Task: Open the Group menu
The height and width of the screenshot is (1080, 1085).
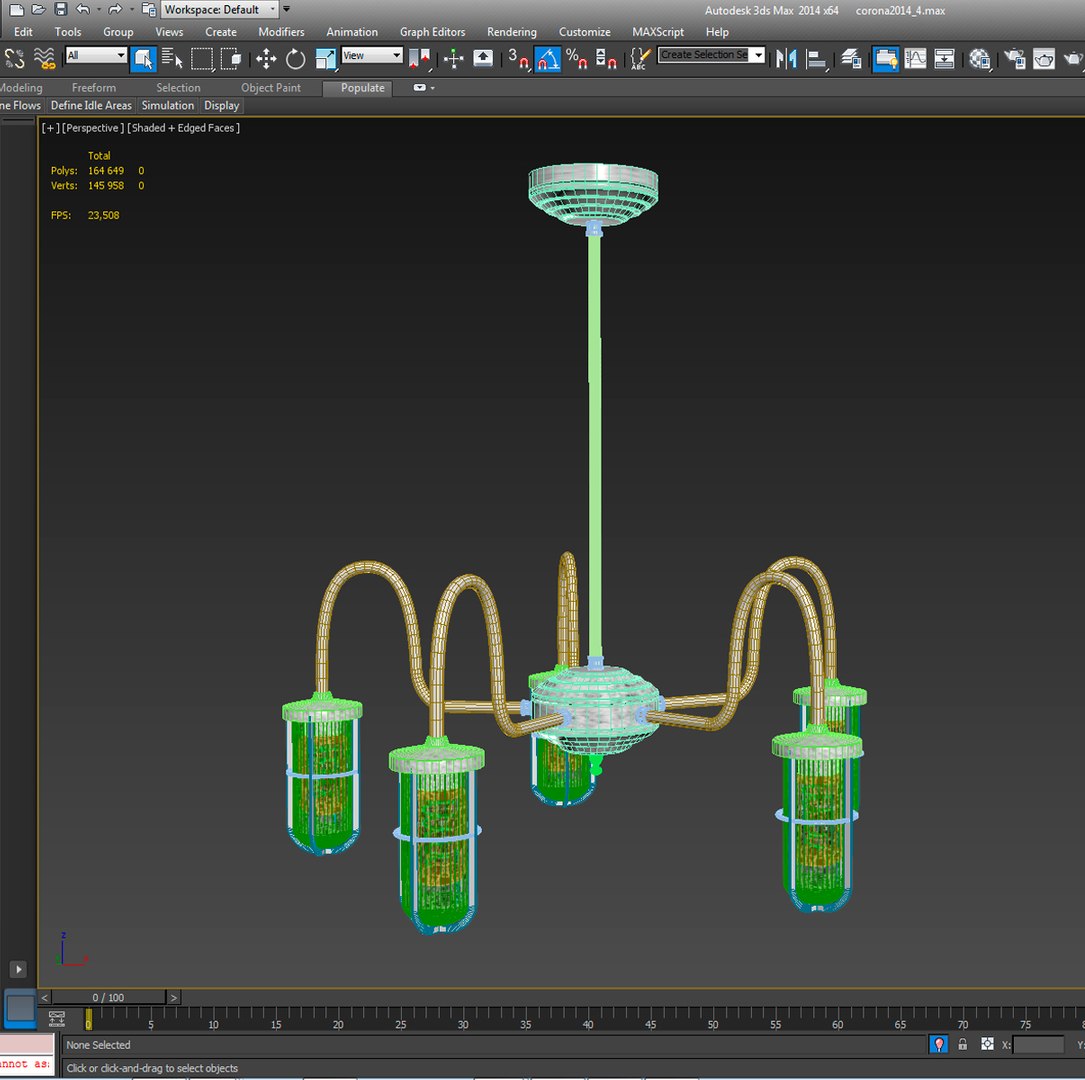Action: click(x=118, y=32)
